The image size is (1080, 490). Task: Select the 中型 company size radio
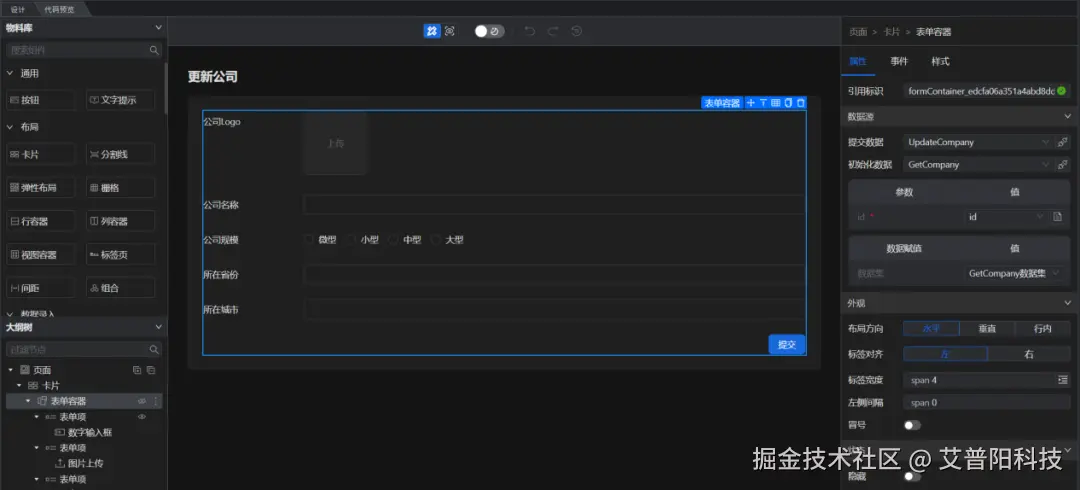393,240
